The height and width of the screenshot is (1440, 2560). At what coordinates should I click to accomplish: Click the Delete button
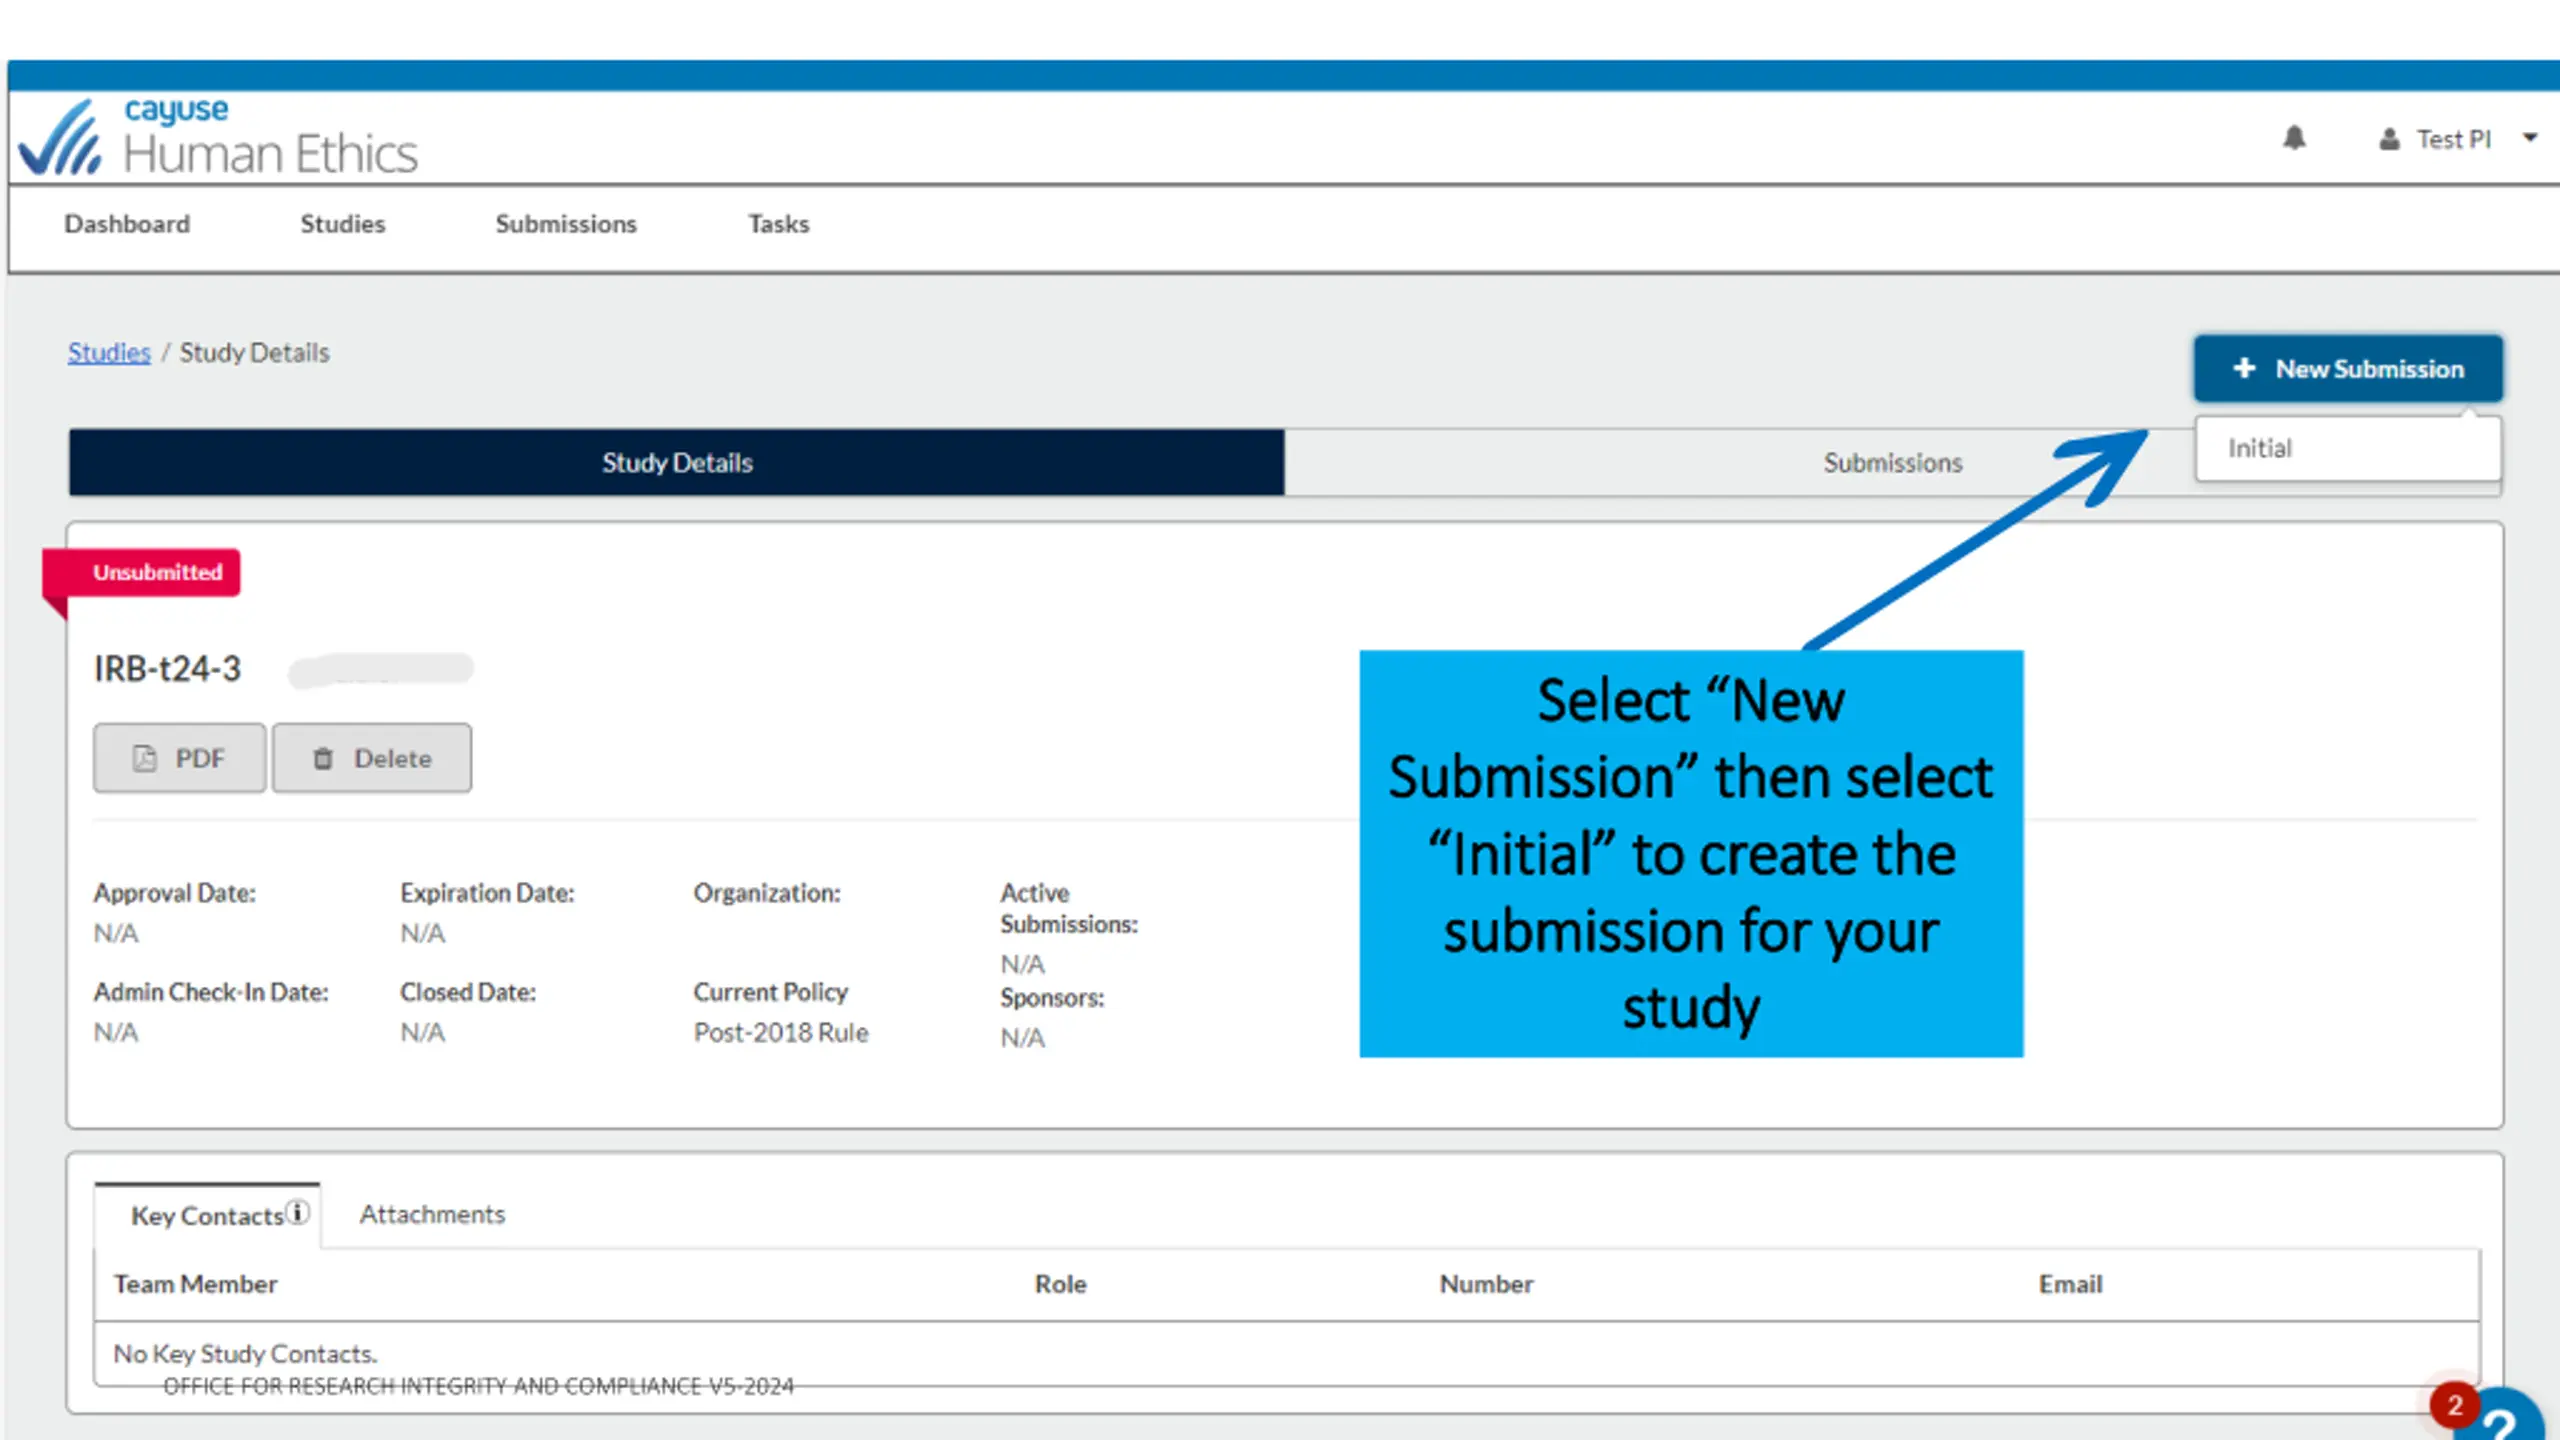point(372,759)
